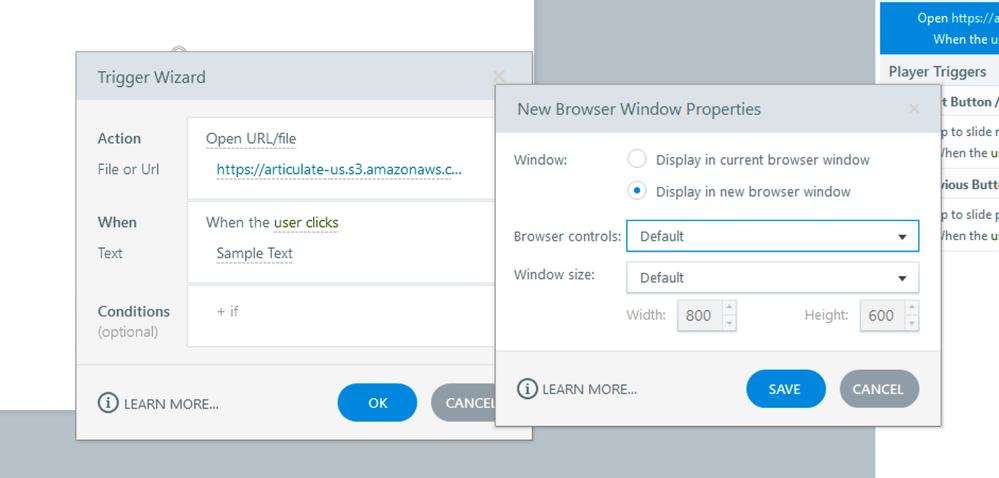Screen dimensions: 999x478
Task: Open the Learn More link in Trigger Wizard
Action: (171, 404)
